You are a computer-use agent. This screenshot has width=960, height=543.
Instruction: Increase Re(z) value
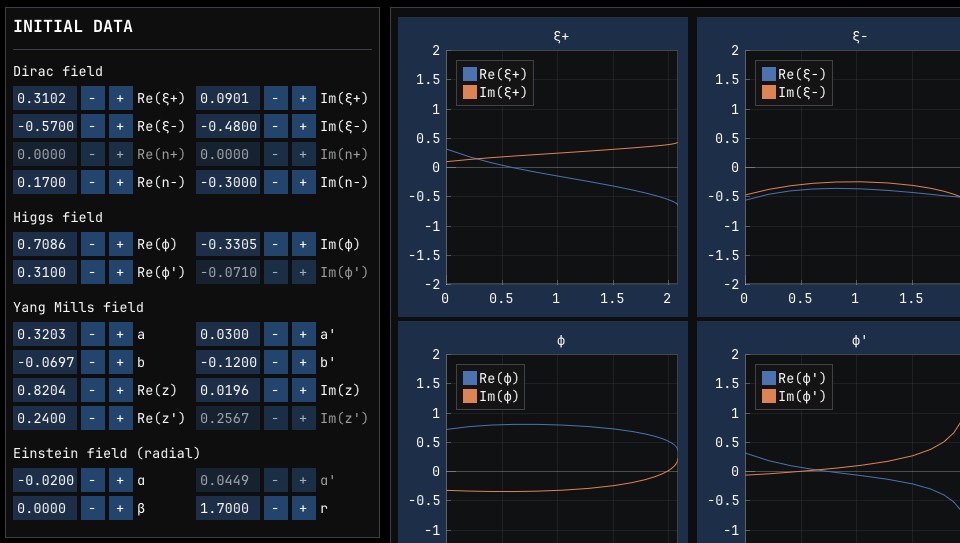click(x=121, y=390)
